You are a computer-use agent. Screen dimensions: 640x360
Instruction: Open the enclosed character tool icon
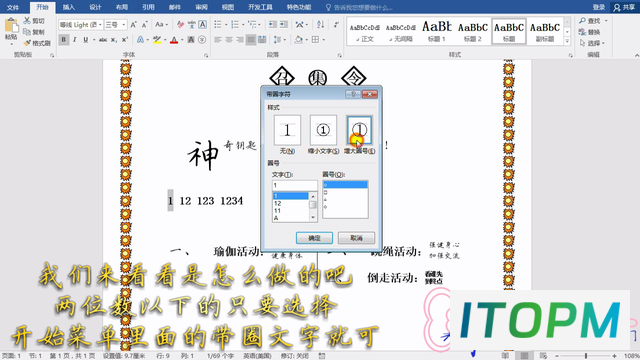(202, 40)
